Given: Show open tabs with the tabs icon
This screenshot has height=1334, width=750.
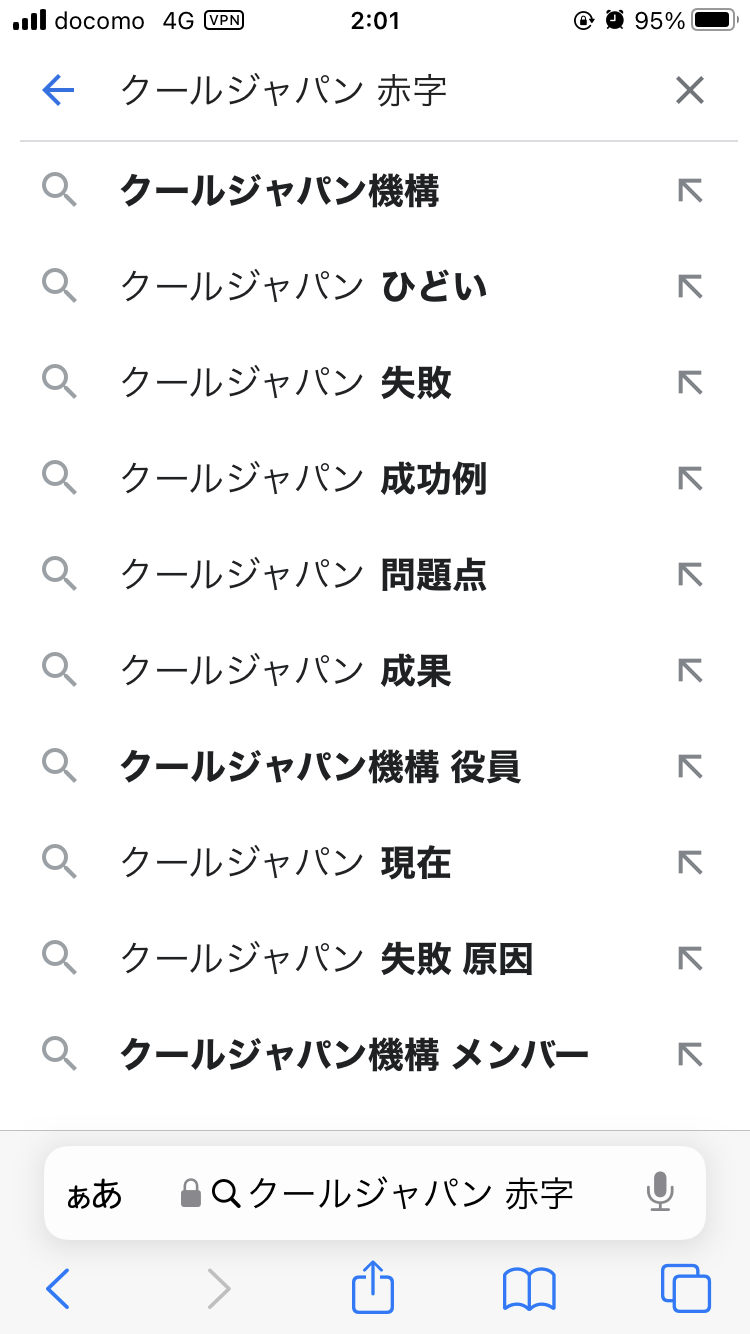Looking at the screenshot, I should [686, 1288].
